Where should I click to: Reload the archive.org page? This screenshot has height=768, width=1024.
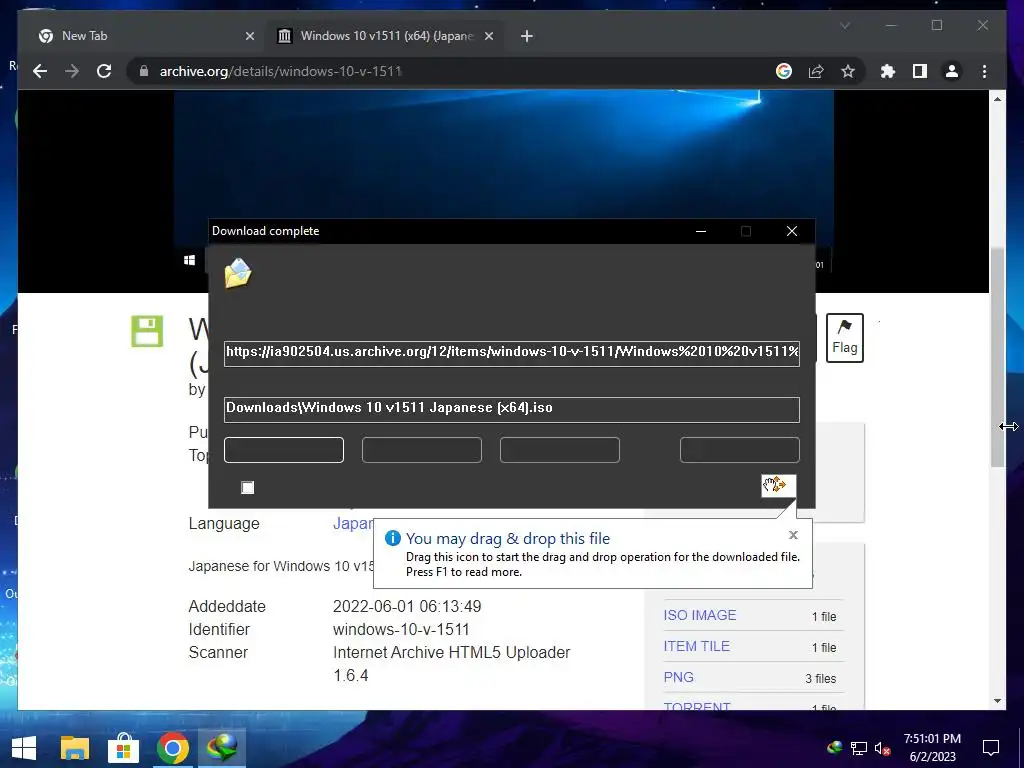(104, 71)
